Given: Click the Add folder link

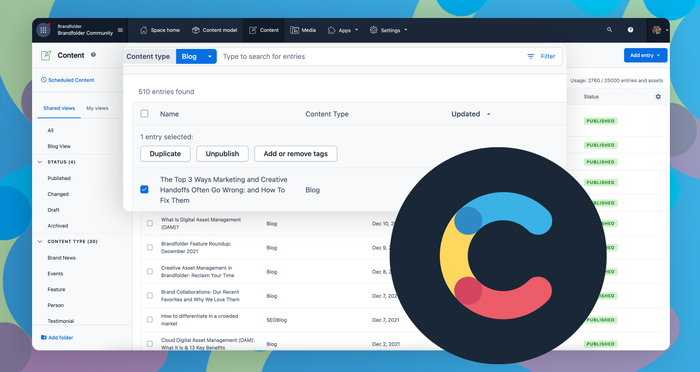Looking at the screenshot, I should point(57,338).
